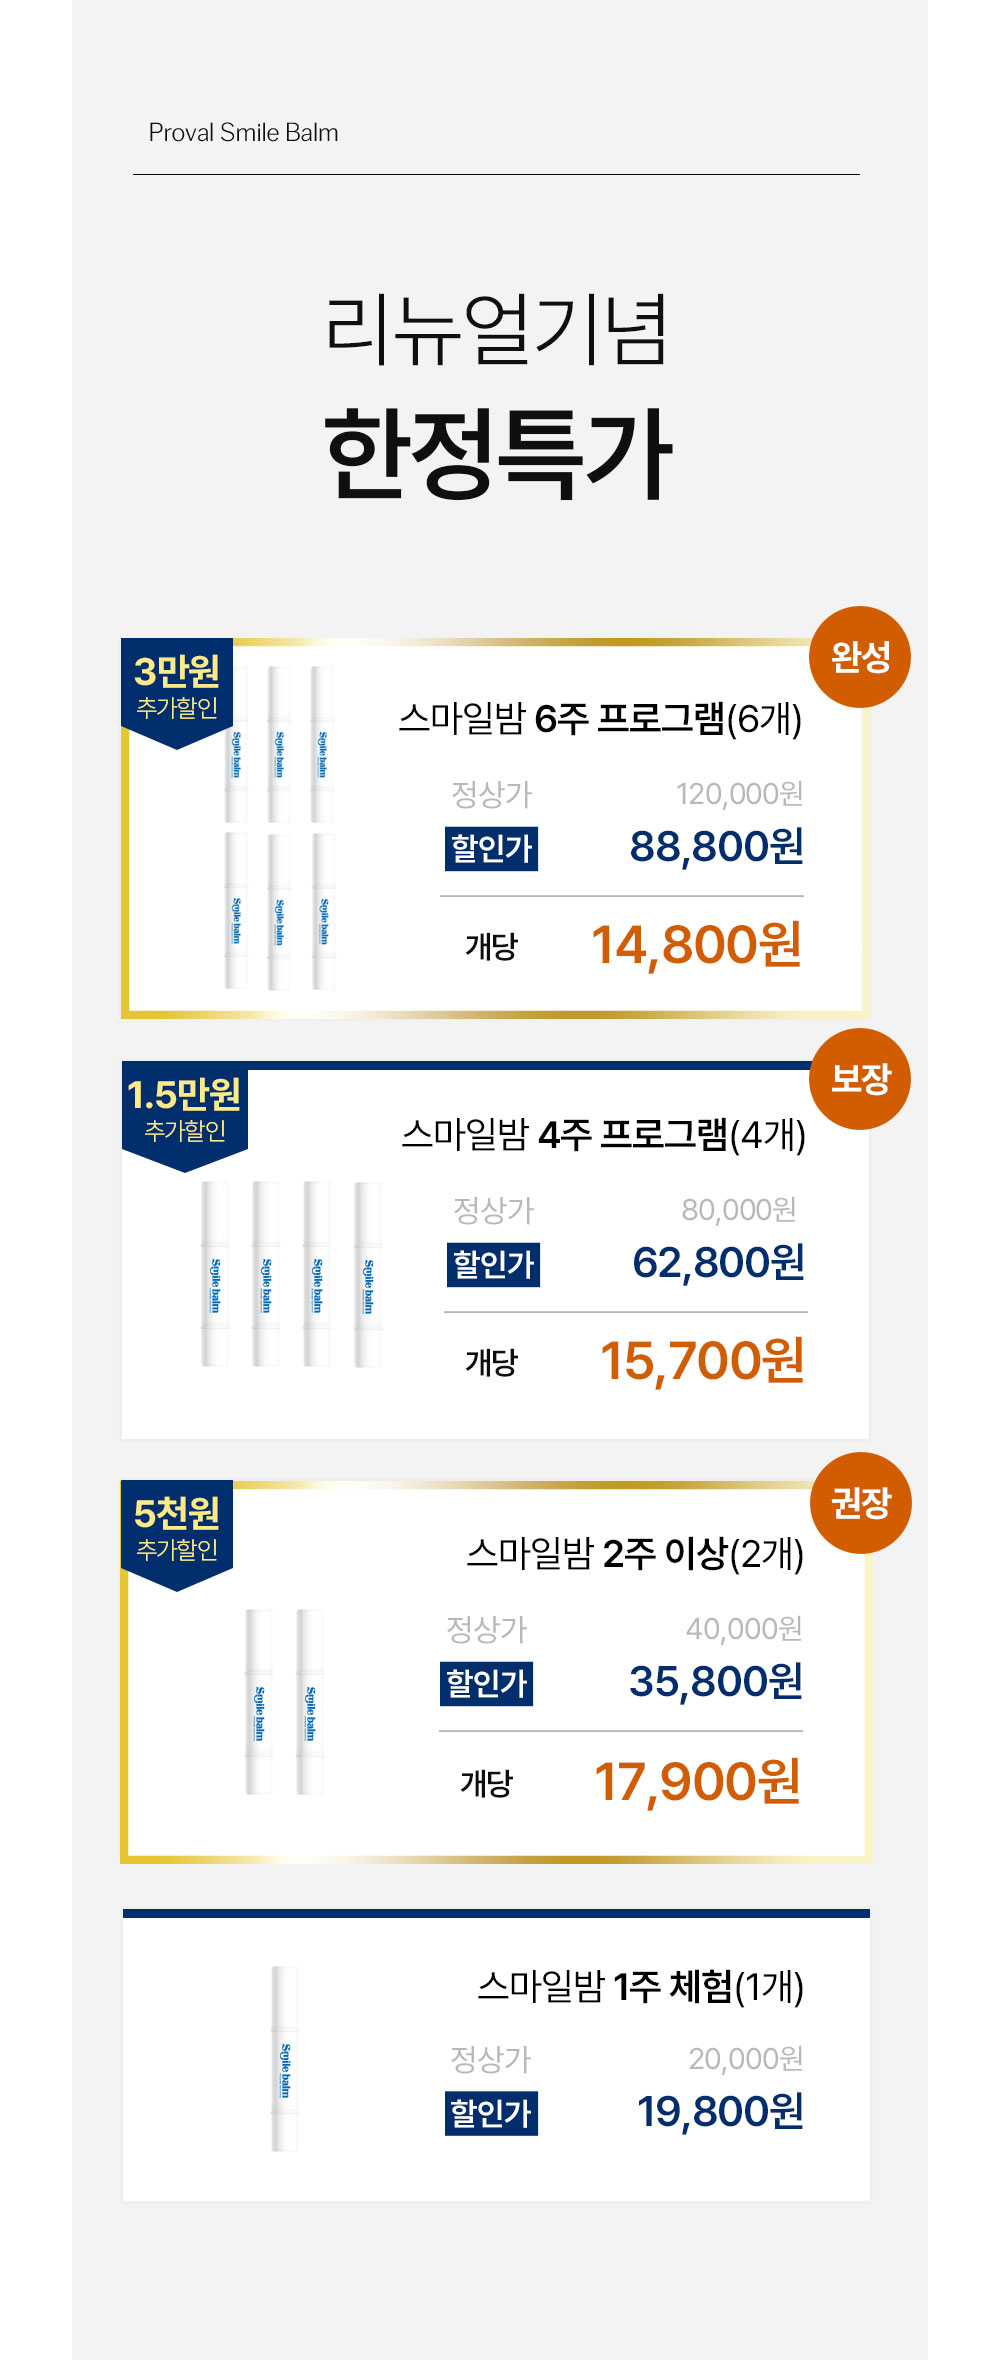Screen dimensions: 1000x2360
Task: Select the six Smile balm tubes image
Action: click(x=279, y=828)
